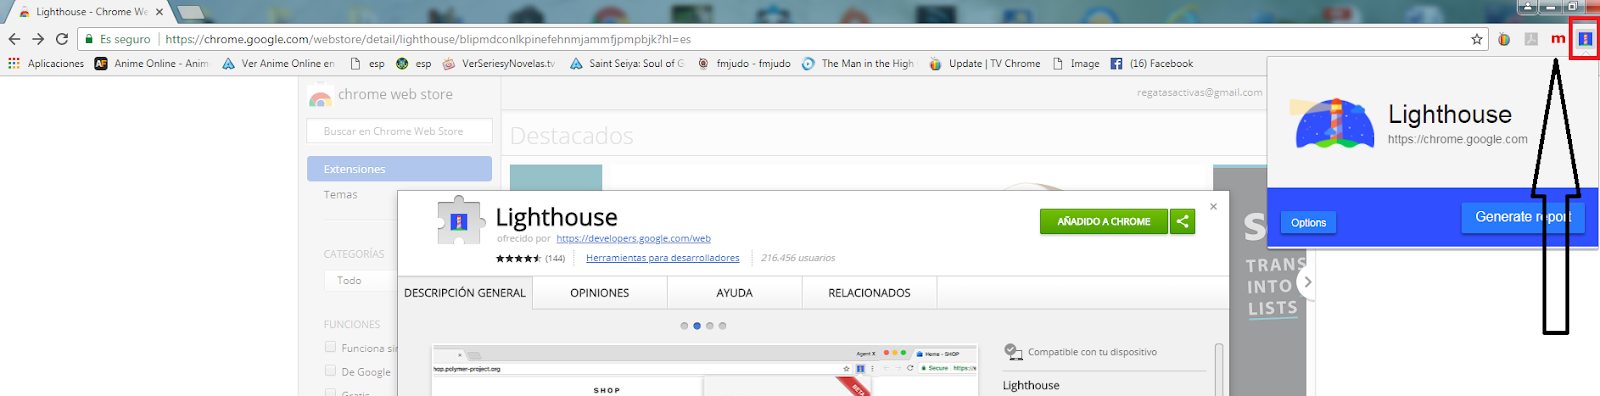Close the Lighthouse detail dialog with X
The height and width of the screenshot is (396, 1600).
point(1213,206)
